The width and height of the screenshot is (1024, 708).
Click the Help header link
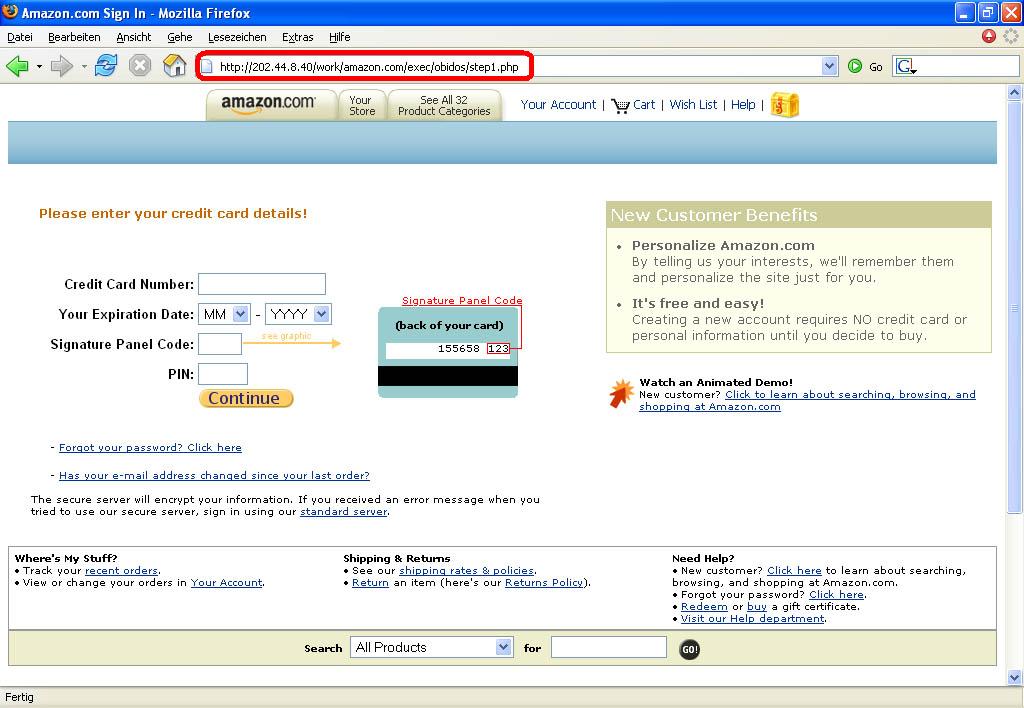coord(743,105)
